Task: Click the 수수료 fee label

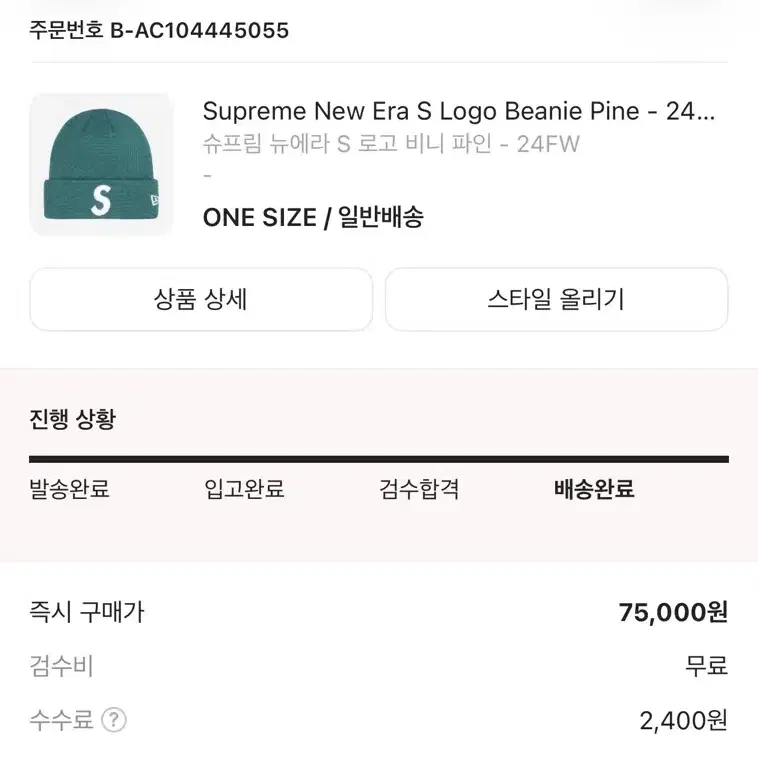Action: (61, 720)
